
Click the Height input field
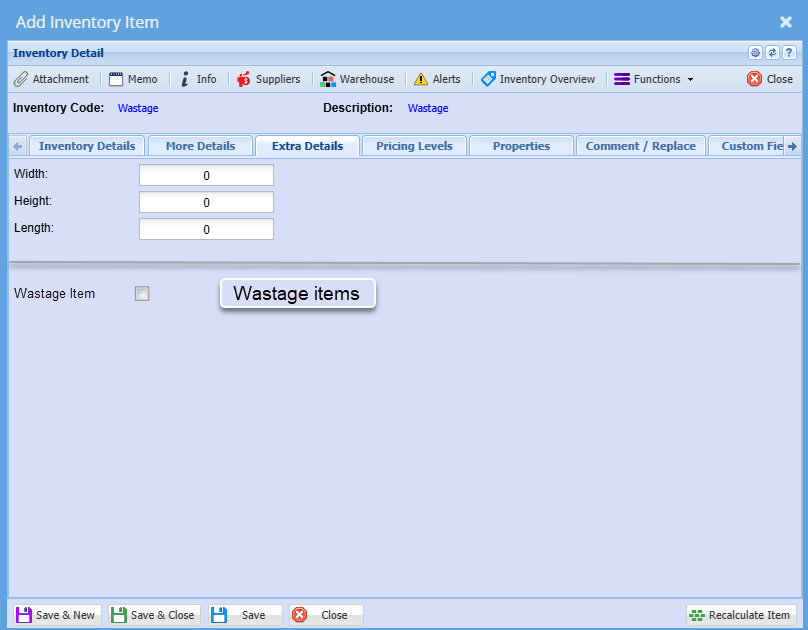(206, 202)
